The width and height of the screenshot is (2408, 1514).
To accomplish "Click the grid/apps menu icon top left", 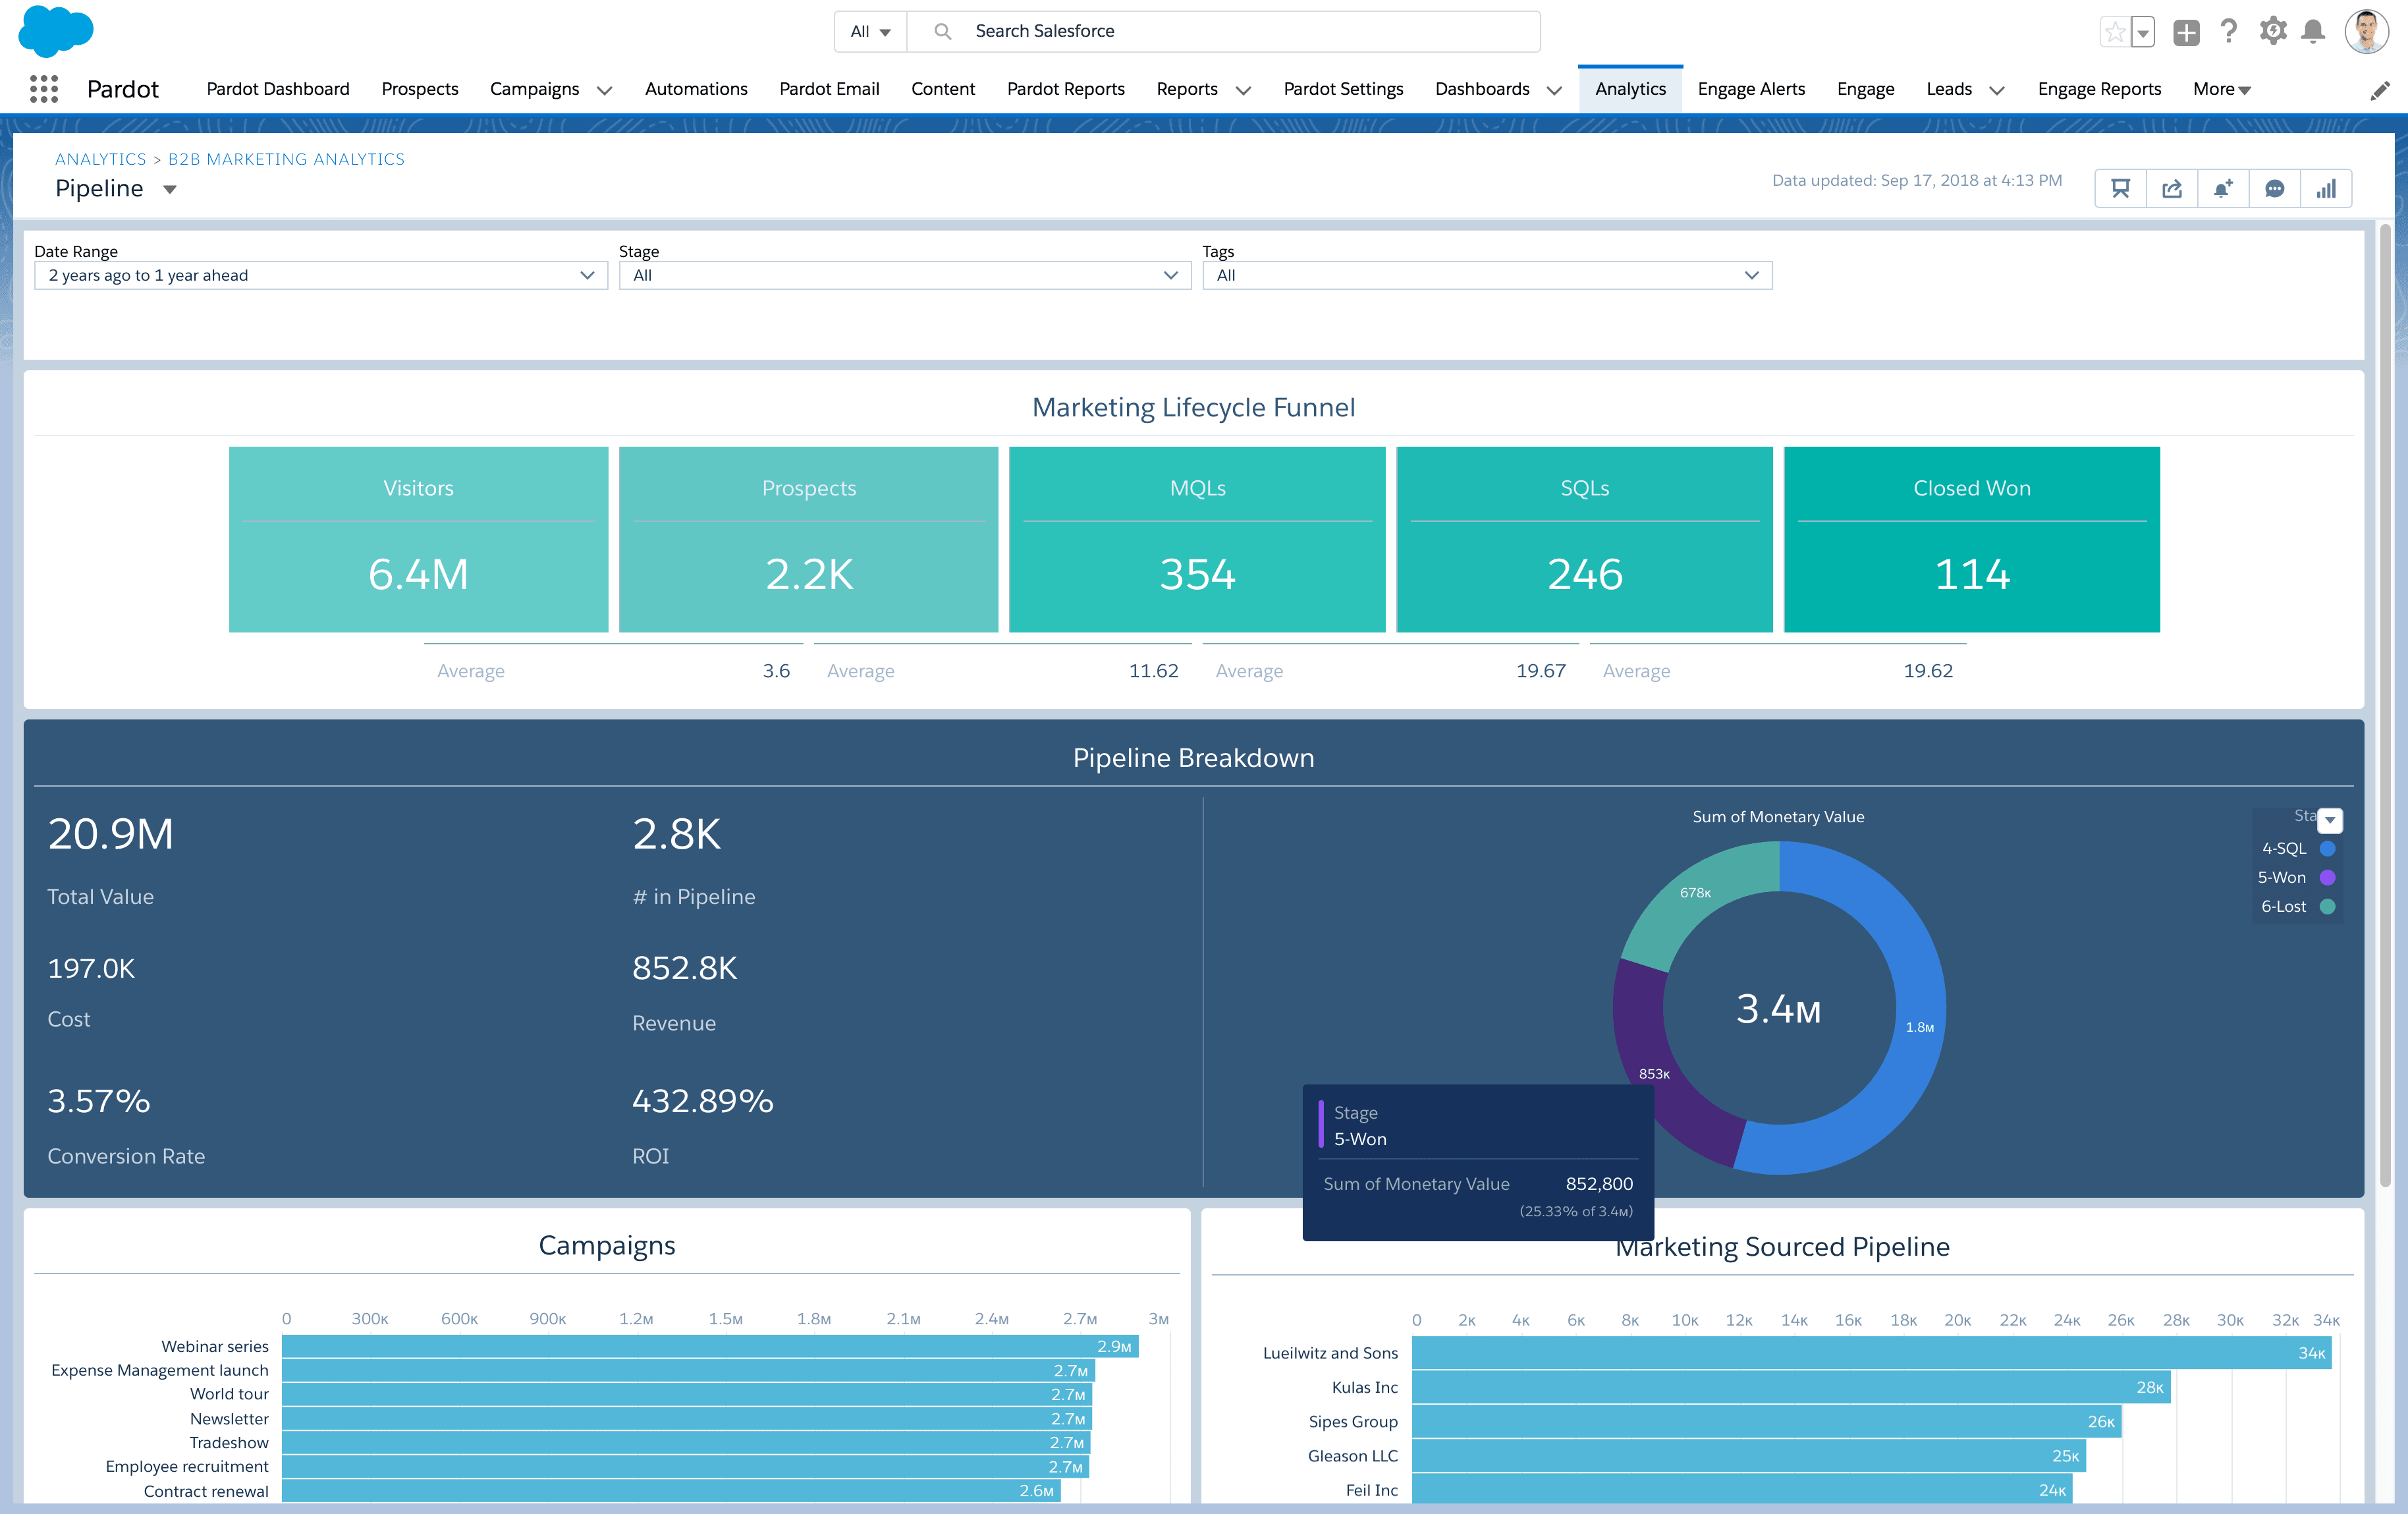I will click(x=43, y=89).
